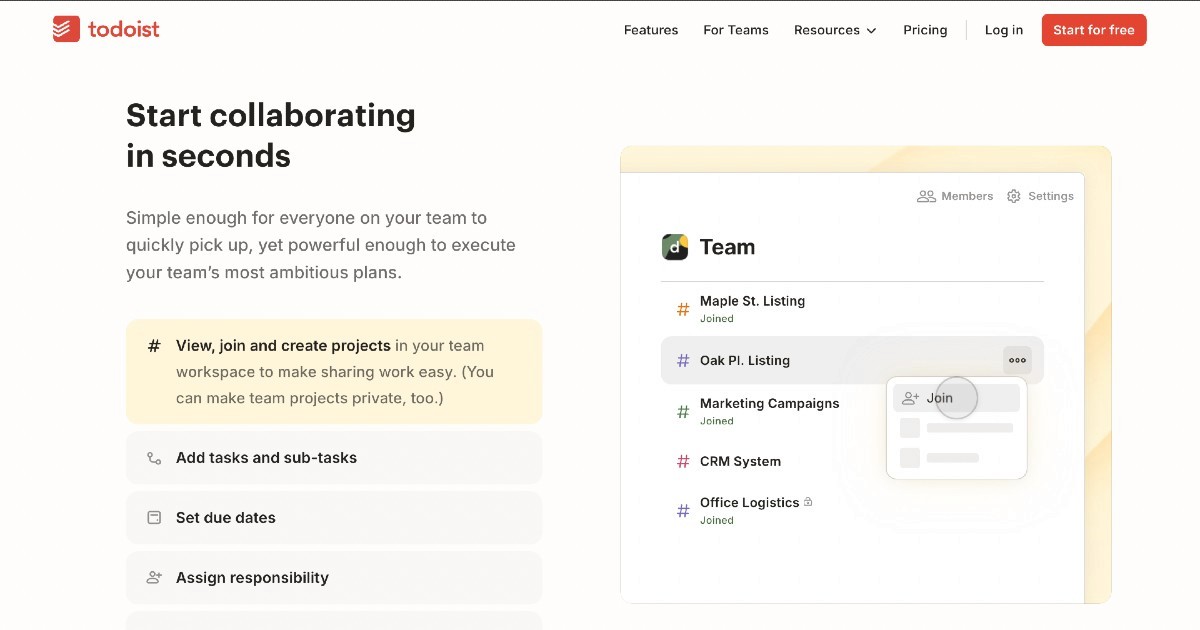The height and width of the screenshot is (630, 1200).
Task: Open the Features page from the navigation
Action: [x=651, y=30]
